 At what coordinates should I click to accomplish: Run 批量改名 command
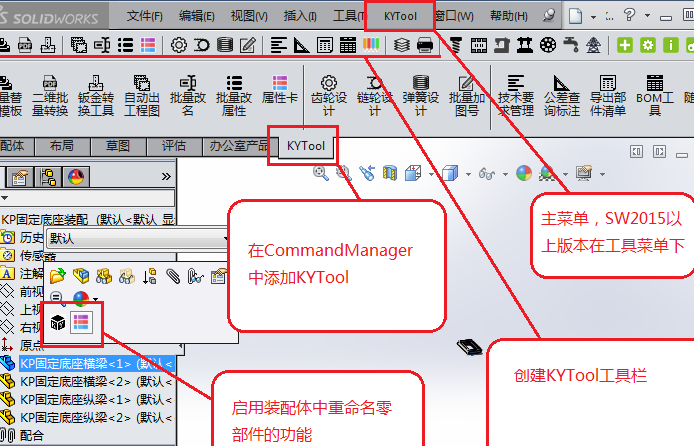click(188, 96)
